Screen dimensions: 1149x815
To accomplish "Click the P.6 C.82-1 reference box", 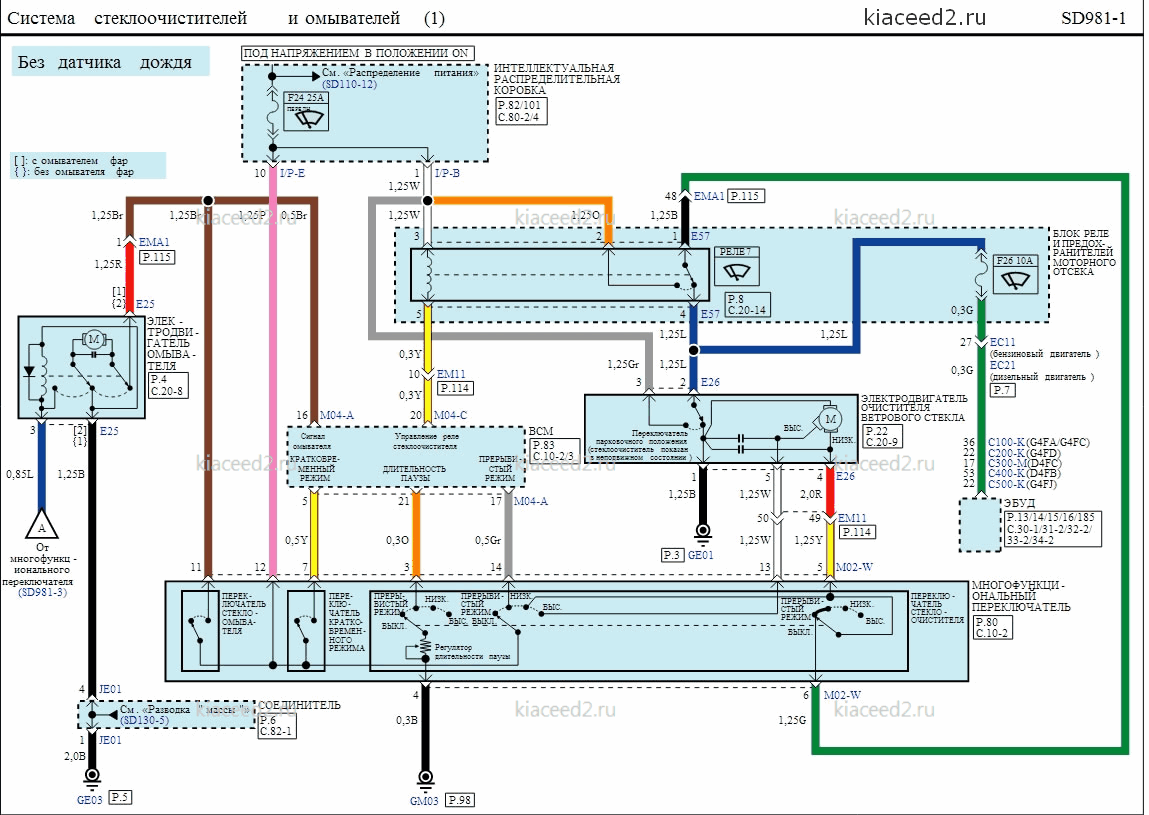I will click(x=277, y=726).
